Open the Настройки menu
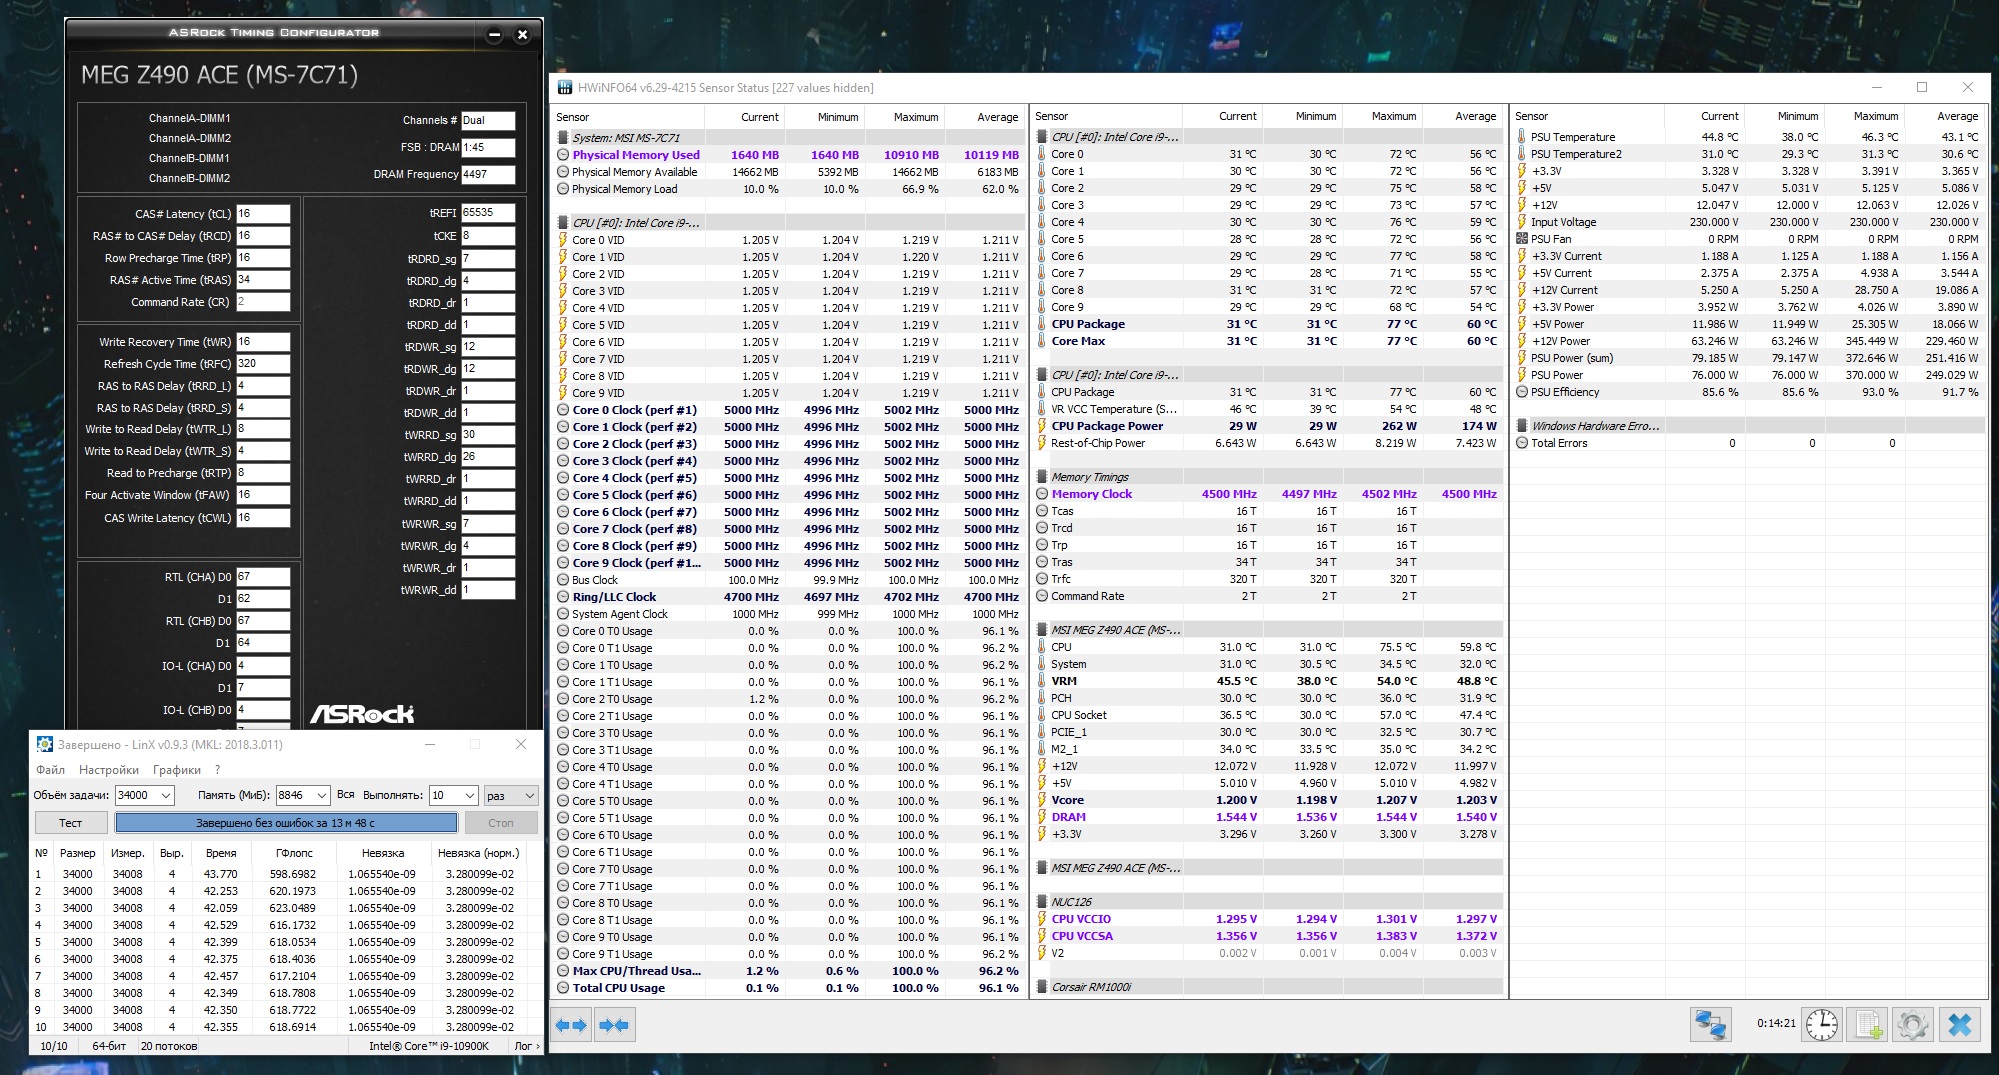Screen dimensions: 1999x1075 tap(109, 770)
